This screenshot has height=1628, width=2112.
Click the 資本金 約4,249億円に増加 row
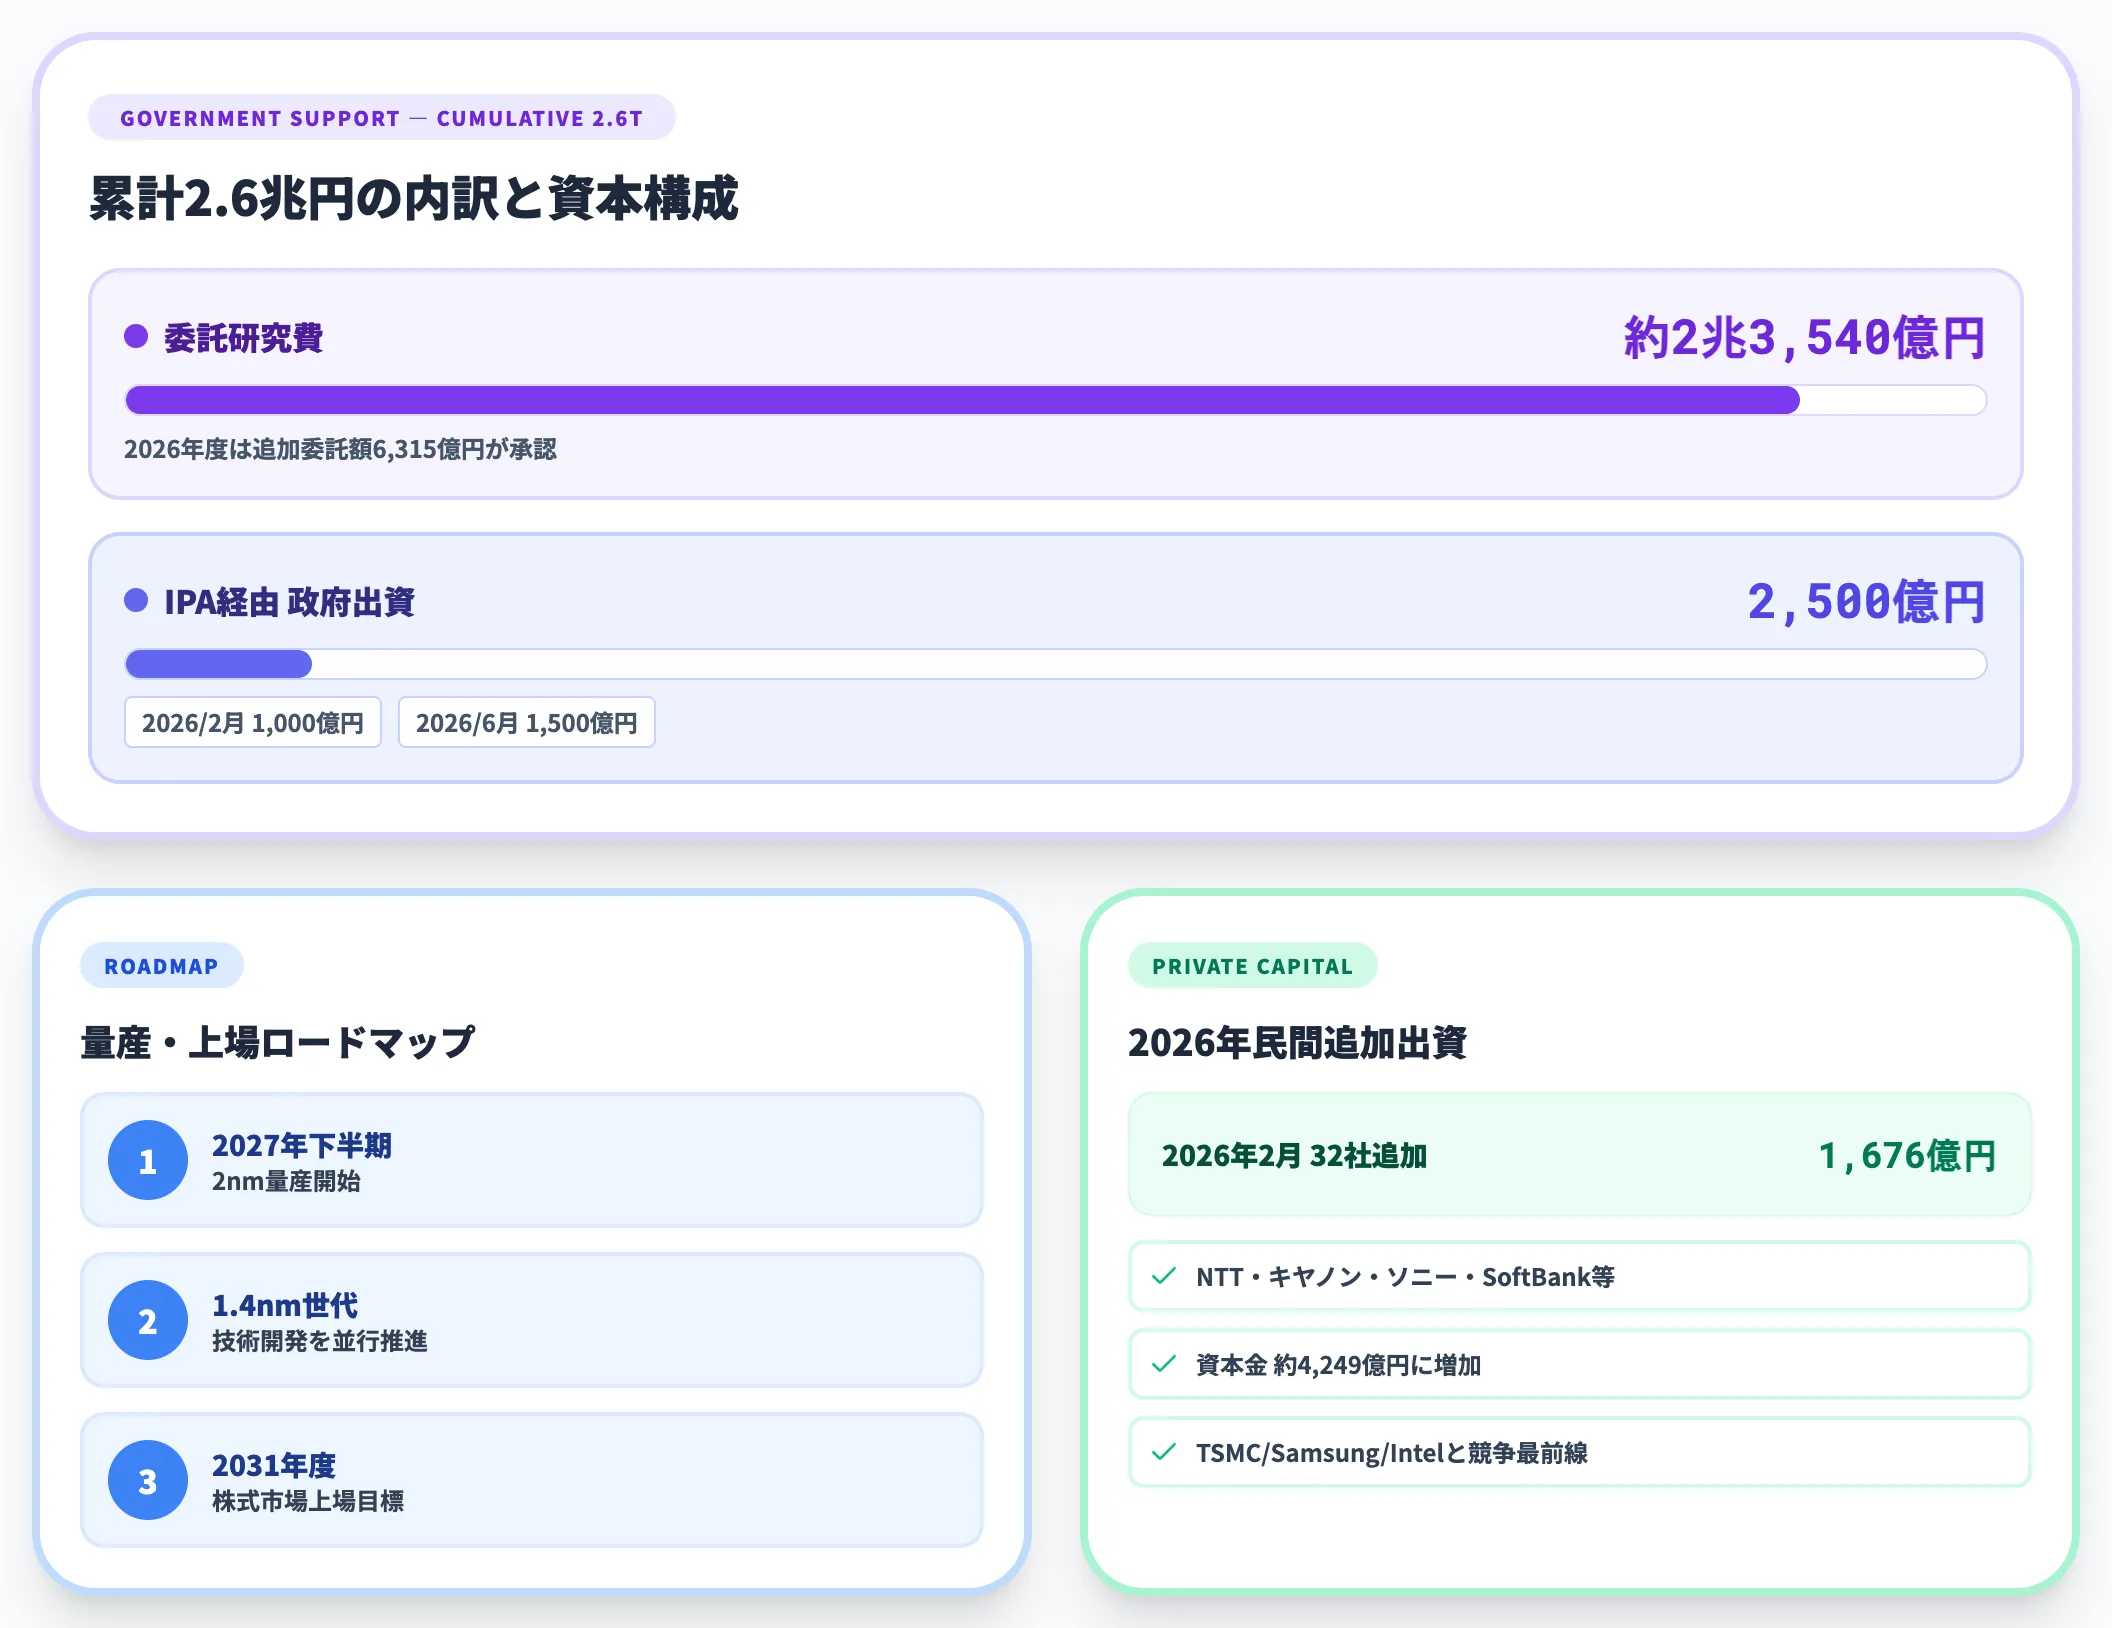1580,1364
